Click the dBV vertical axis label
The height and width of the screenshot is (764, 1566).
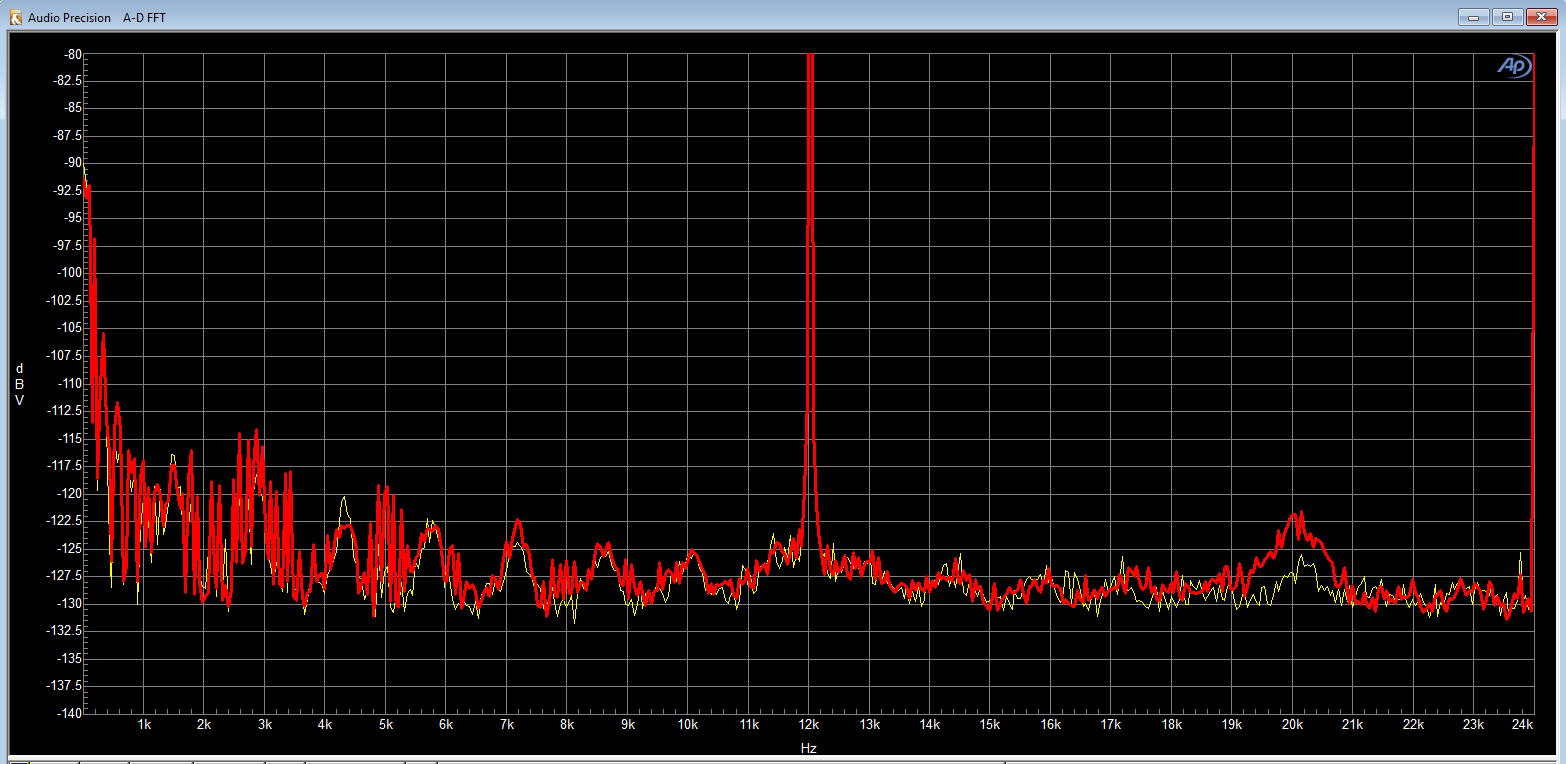click(19, 384)
